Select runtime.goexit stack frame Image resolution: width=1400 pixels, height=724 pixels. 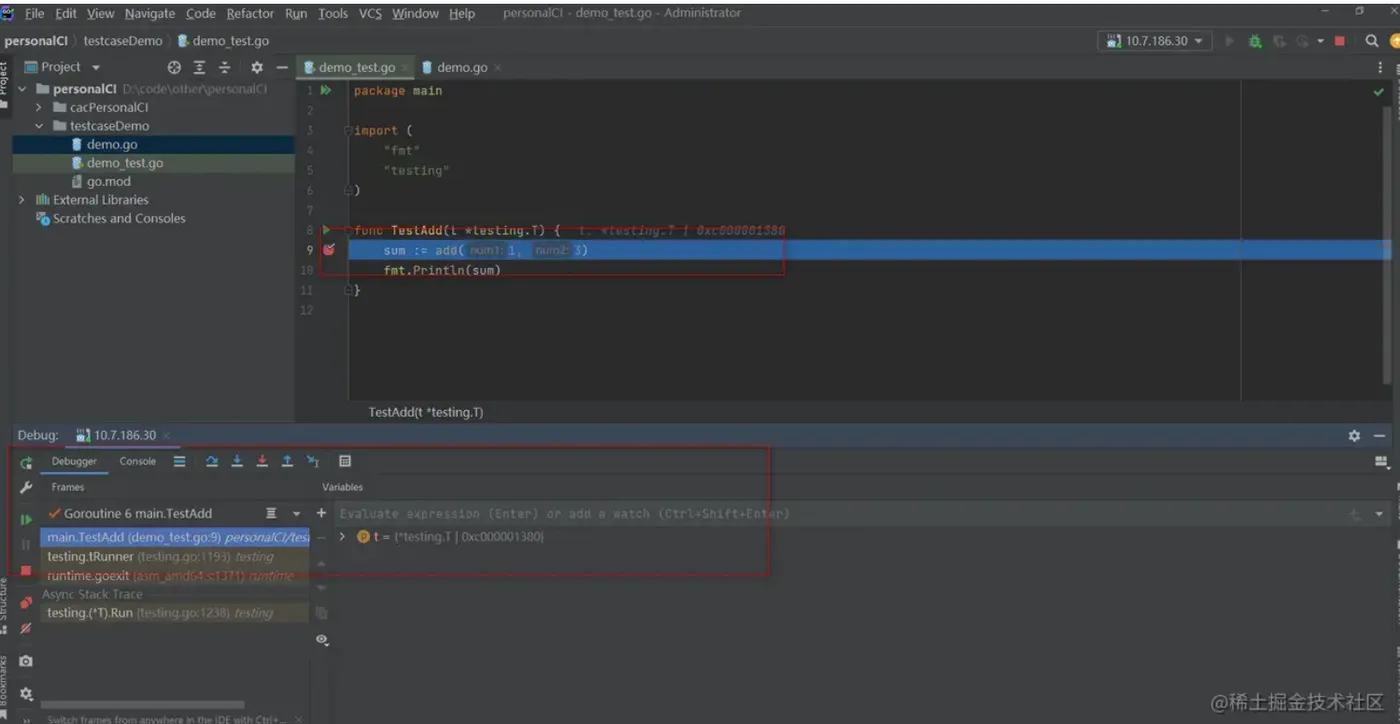(175, 575)
